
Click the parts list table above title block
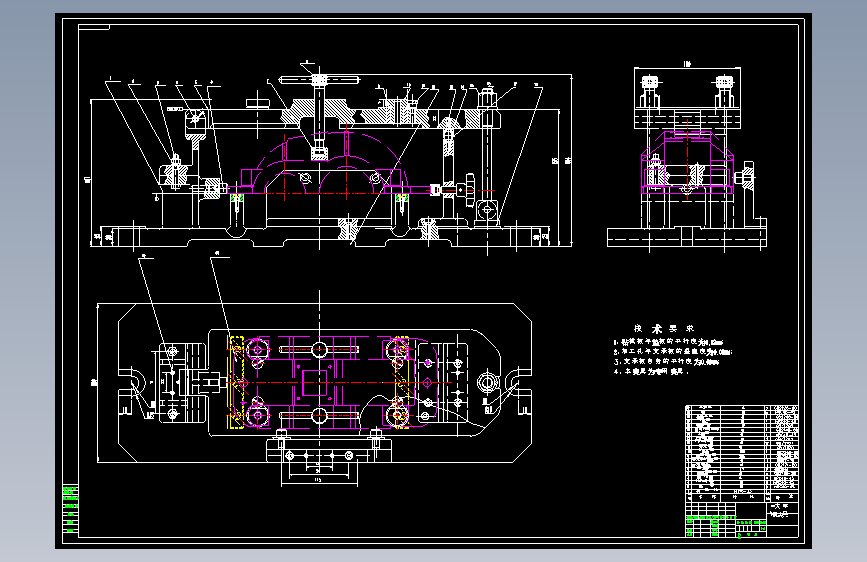tap(741, 453)
